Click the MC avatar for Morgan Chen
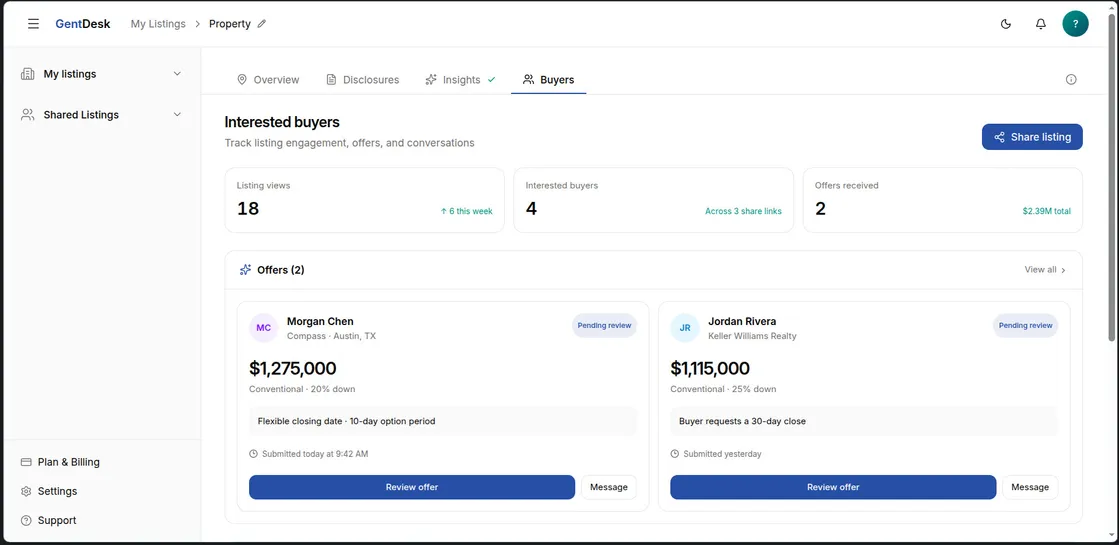Screen dimensions: 1119x545 pos(263,328)
